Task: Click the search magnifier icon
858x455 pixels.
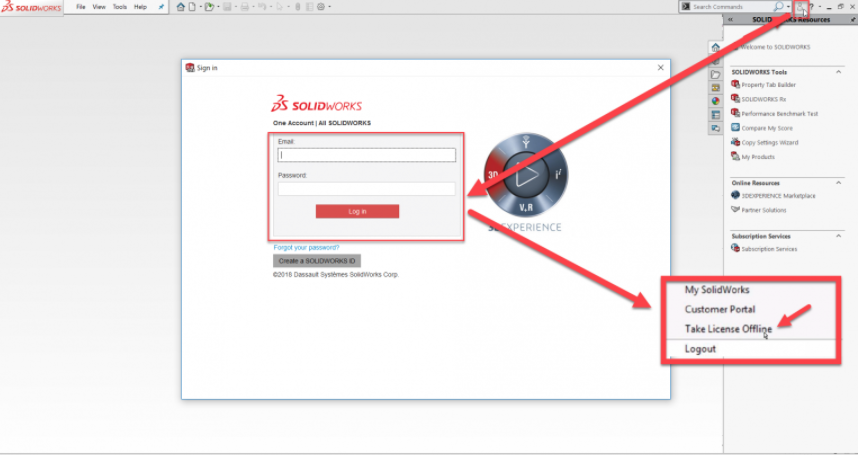Action: point(779,7)
